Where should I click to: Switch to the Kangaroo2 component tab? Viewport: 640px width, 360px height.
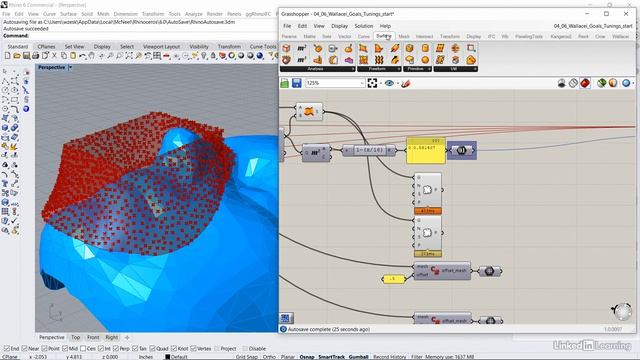(x=561, y=36)
